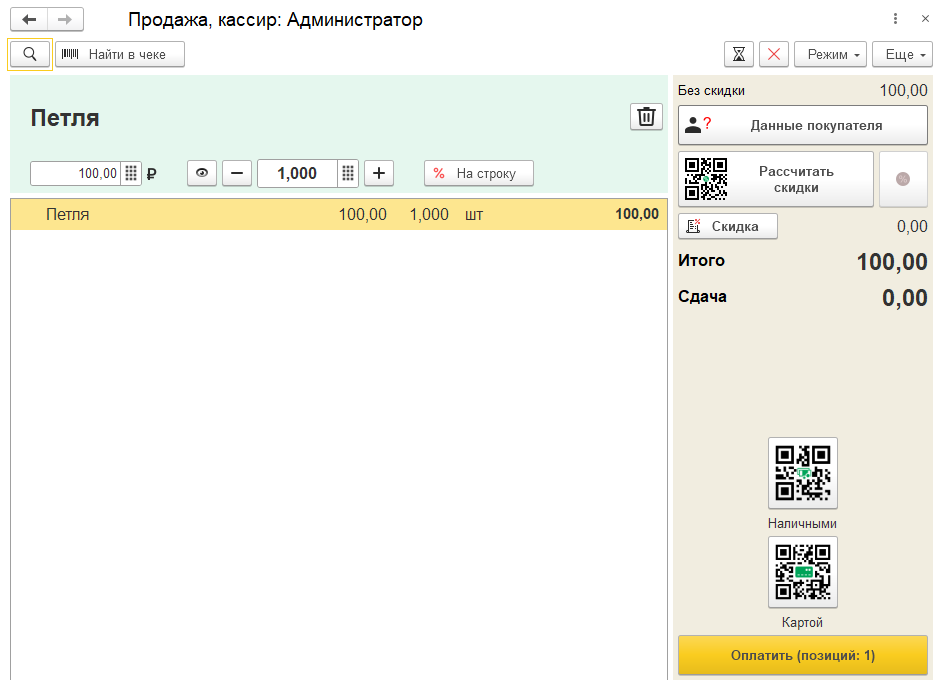939x680 pixels.
Task: Delete the item with the trash icon
Action: [x=646, y=117]
